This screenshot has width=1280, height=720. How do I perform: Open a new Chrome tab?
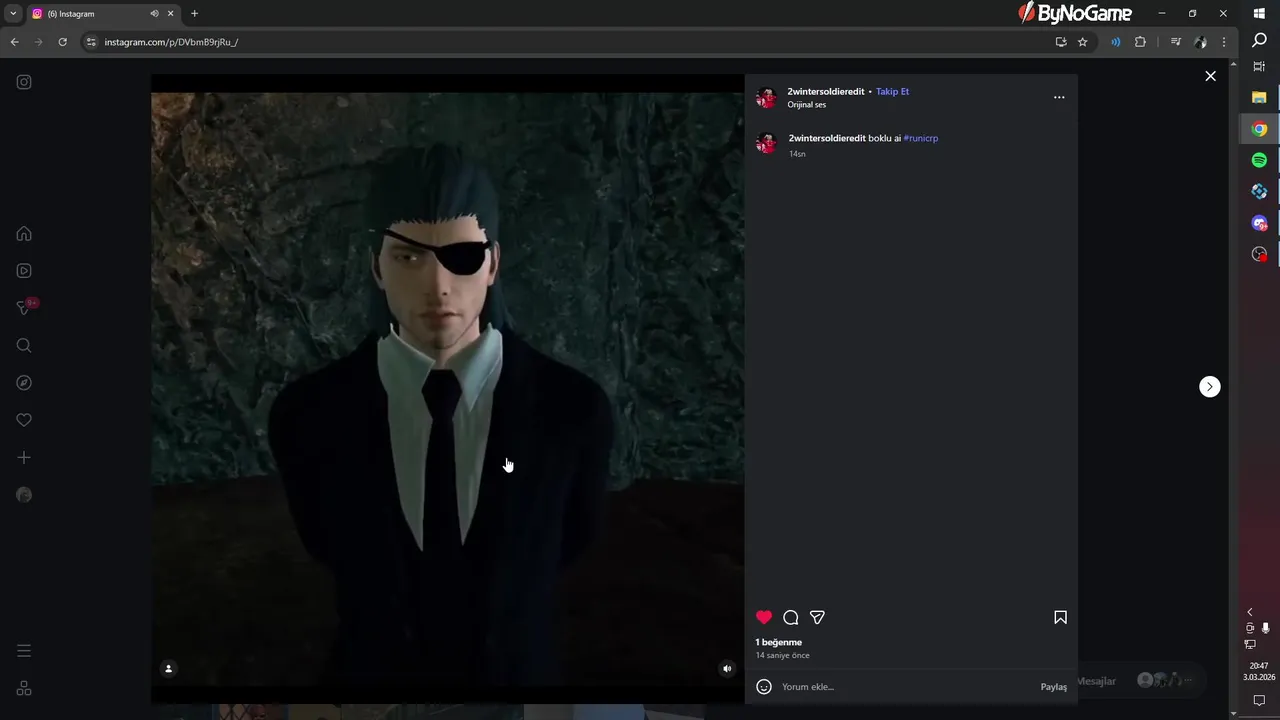[194, 14]
